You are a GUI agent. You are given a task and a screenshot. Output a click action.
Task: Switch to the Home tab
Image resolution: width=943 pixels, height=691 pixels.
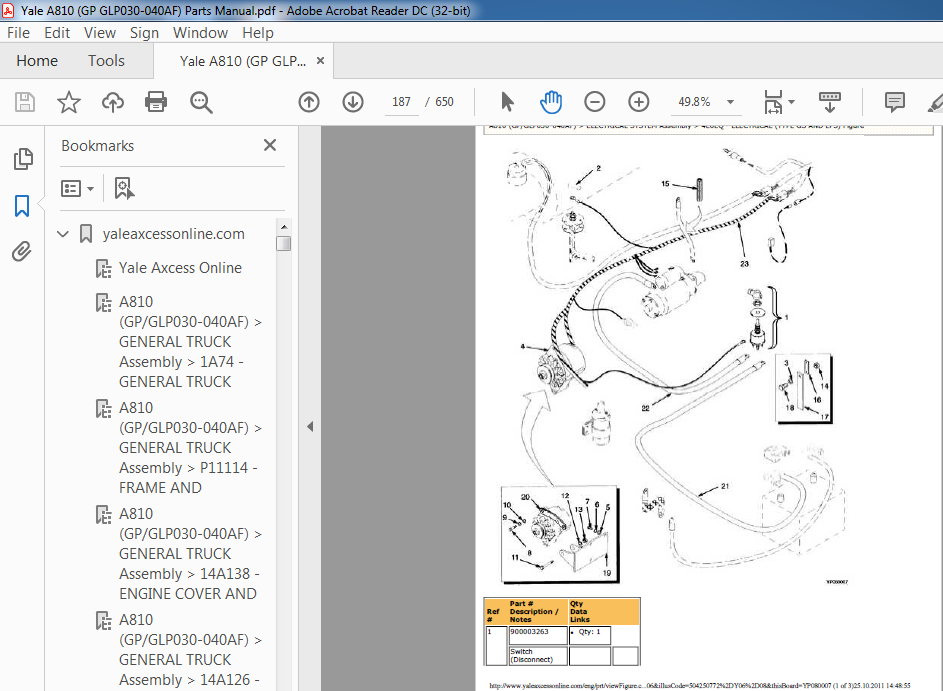click(37, 61)
